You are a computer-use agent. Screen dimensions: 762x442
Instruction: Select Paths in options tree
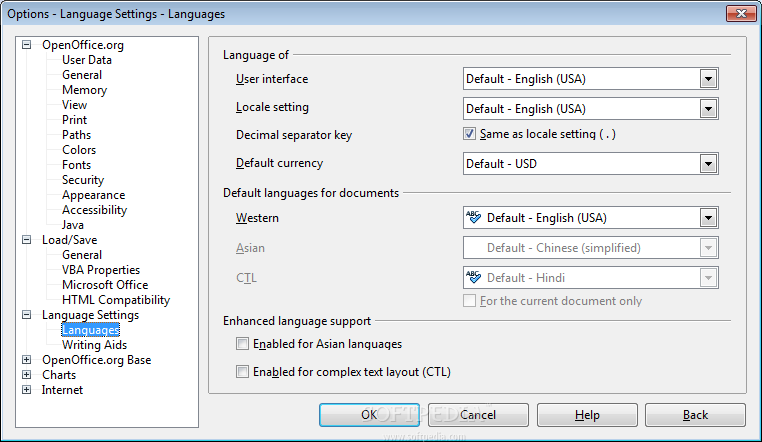tap(76, 135)
